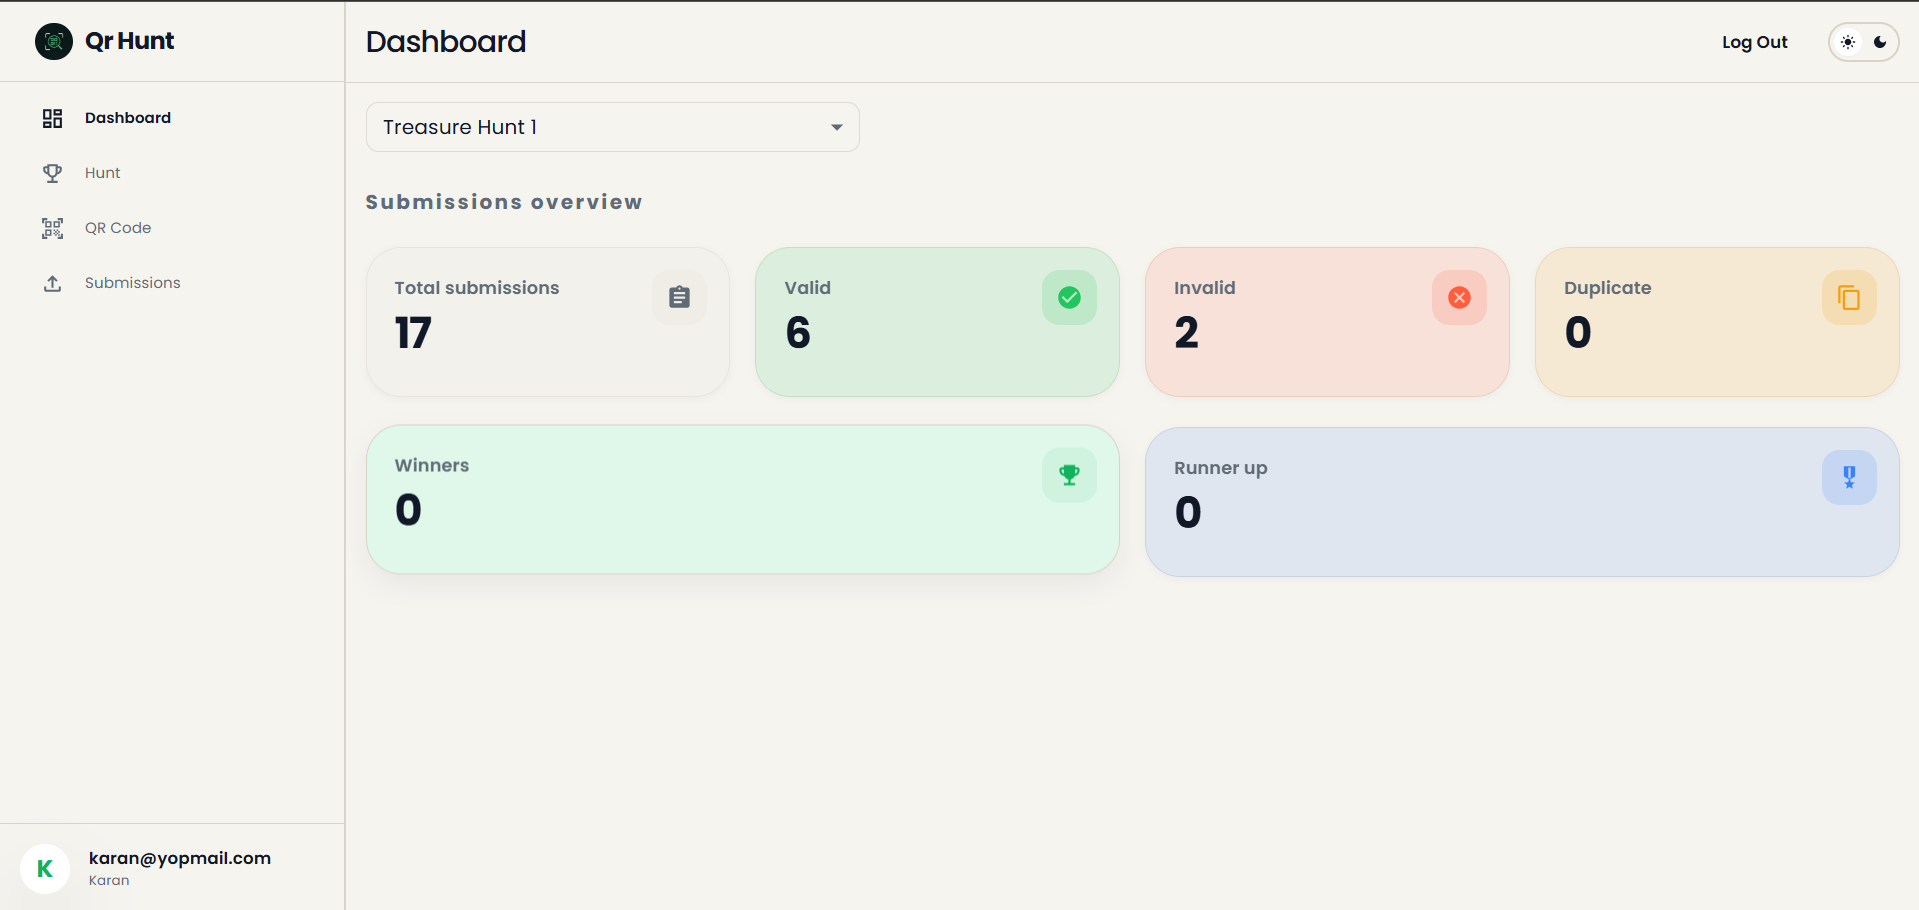This screenshot has height=910, width=1919.
Task: Click the clipboard icon on Total submissions card
Action: pos(680,297)
